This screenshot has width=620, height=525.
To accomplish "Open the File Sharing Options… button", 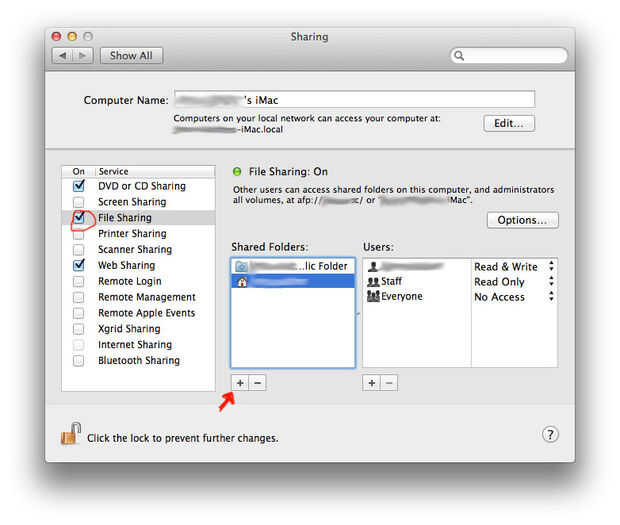I will coord(523,220).
